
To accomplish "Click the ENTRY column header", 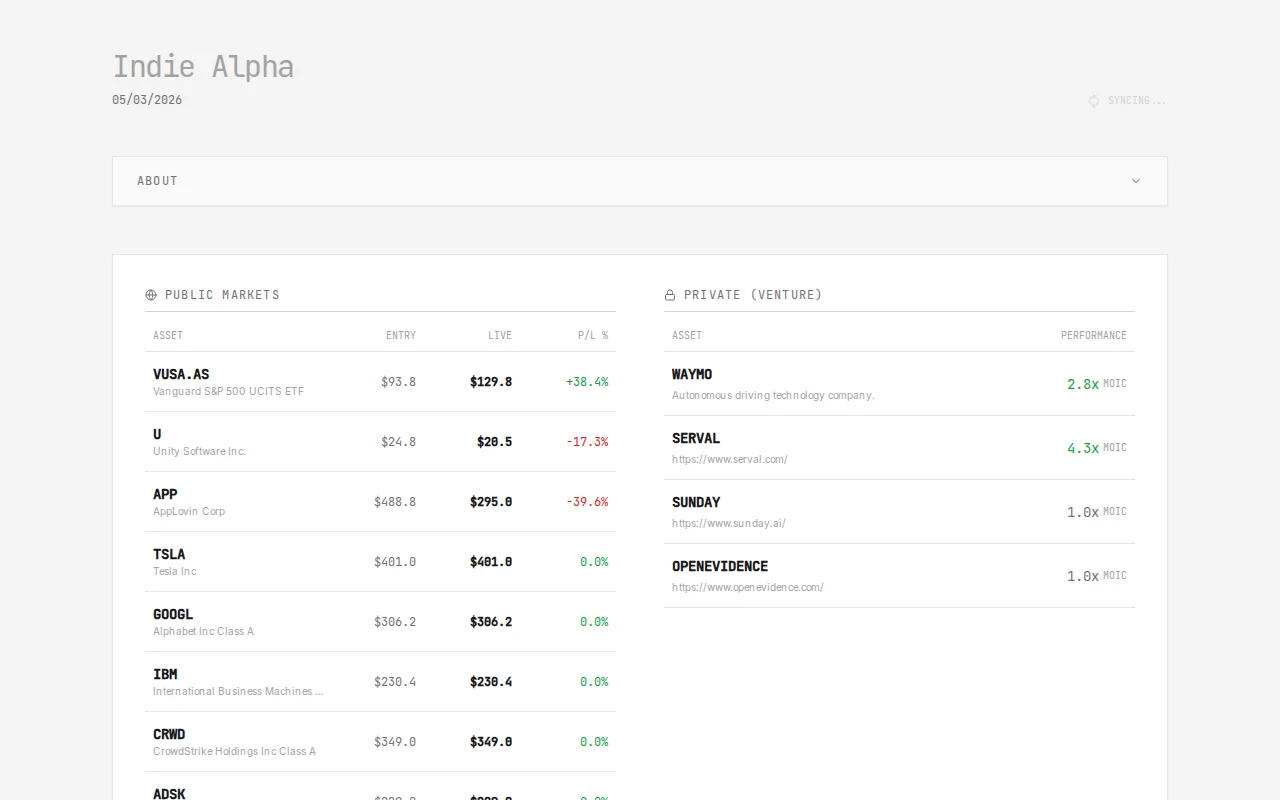I will coord(401,335).
